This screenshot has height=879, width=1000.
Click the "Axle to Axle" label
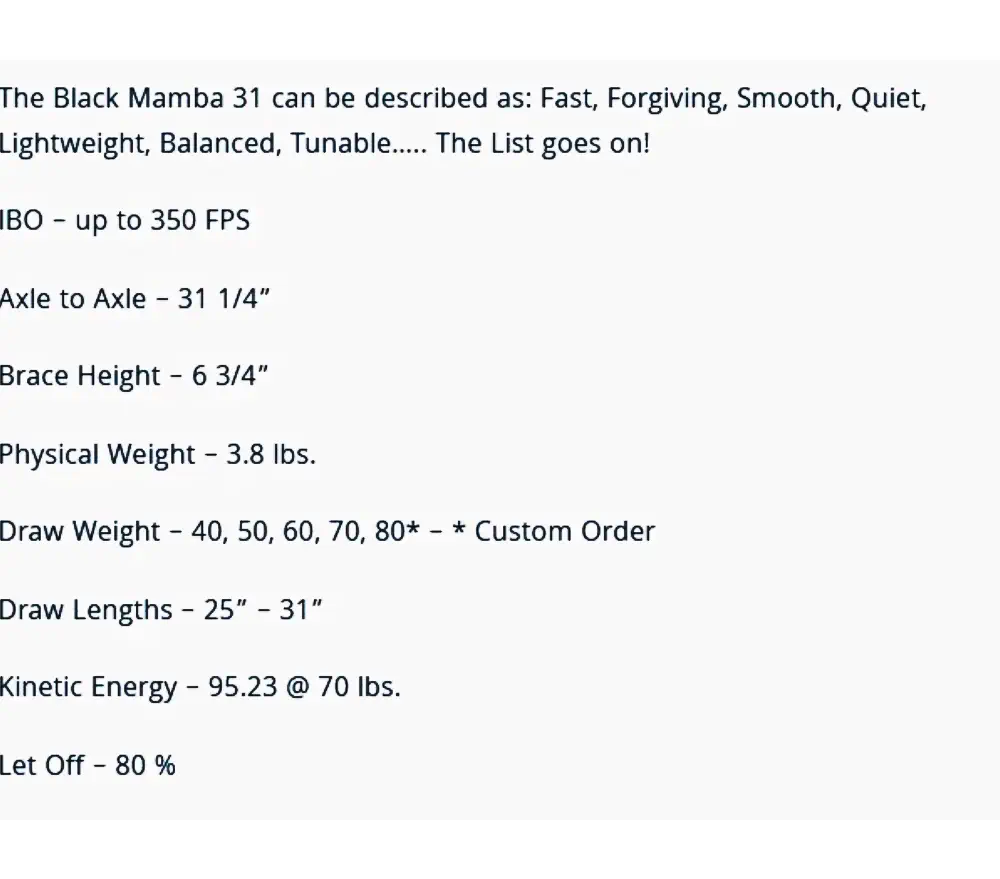pyautogui.click(x=73, y=298)
